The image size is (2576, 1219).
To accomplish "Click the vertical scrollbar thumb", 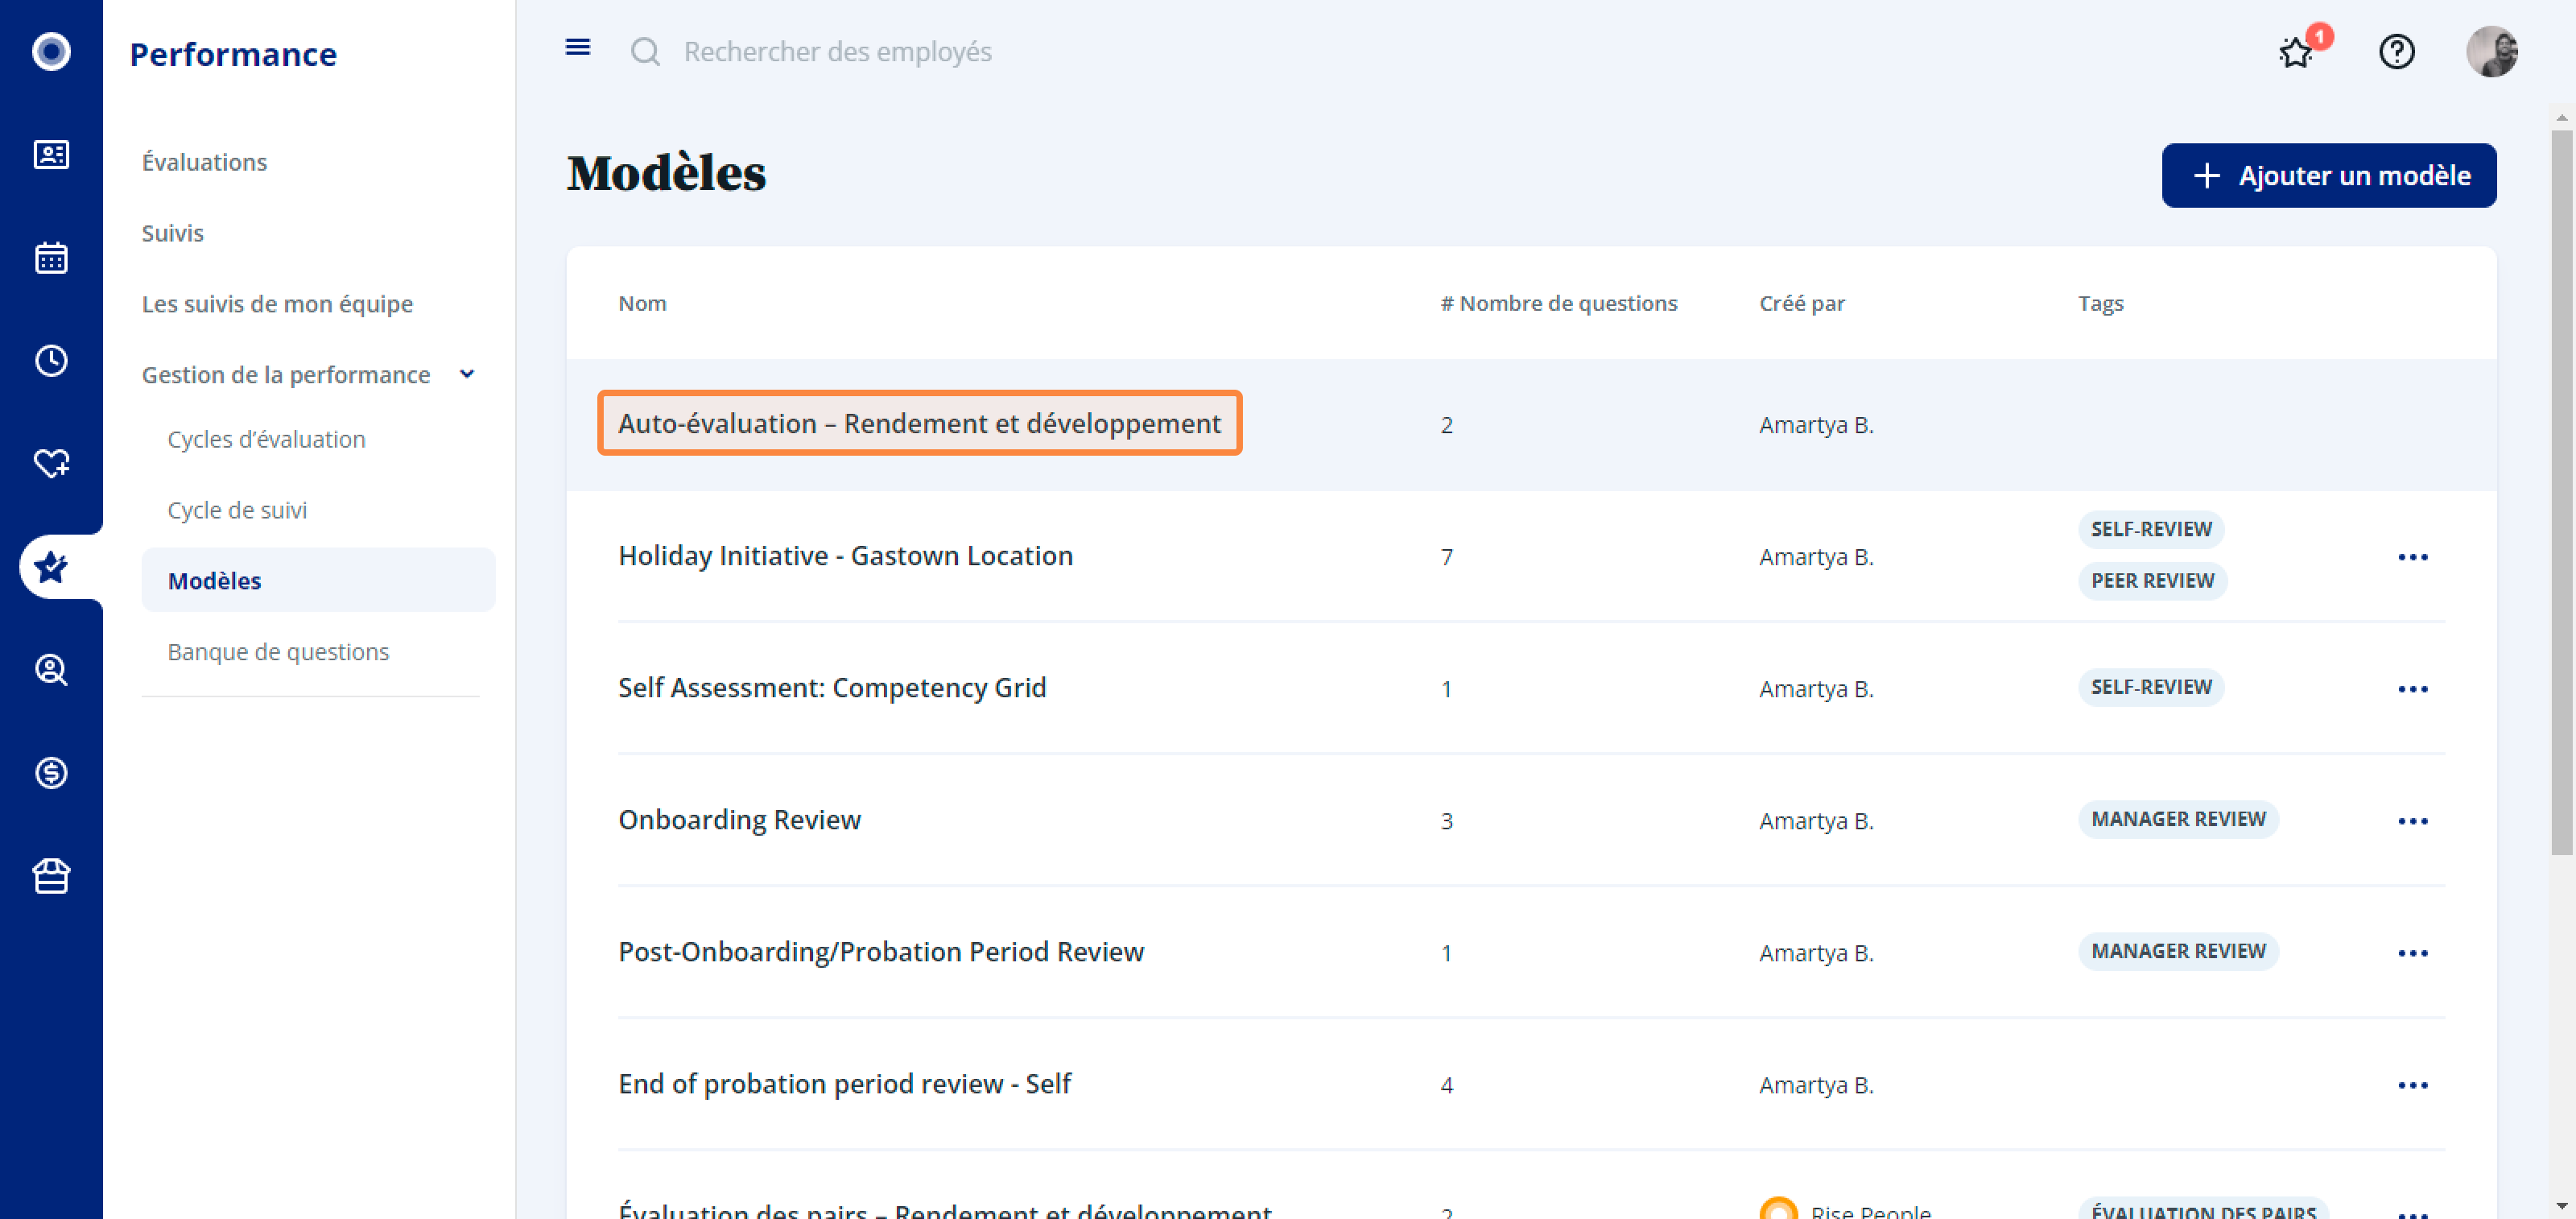I will [2561, 492].
